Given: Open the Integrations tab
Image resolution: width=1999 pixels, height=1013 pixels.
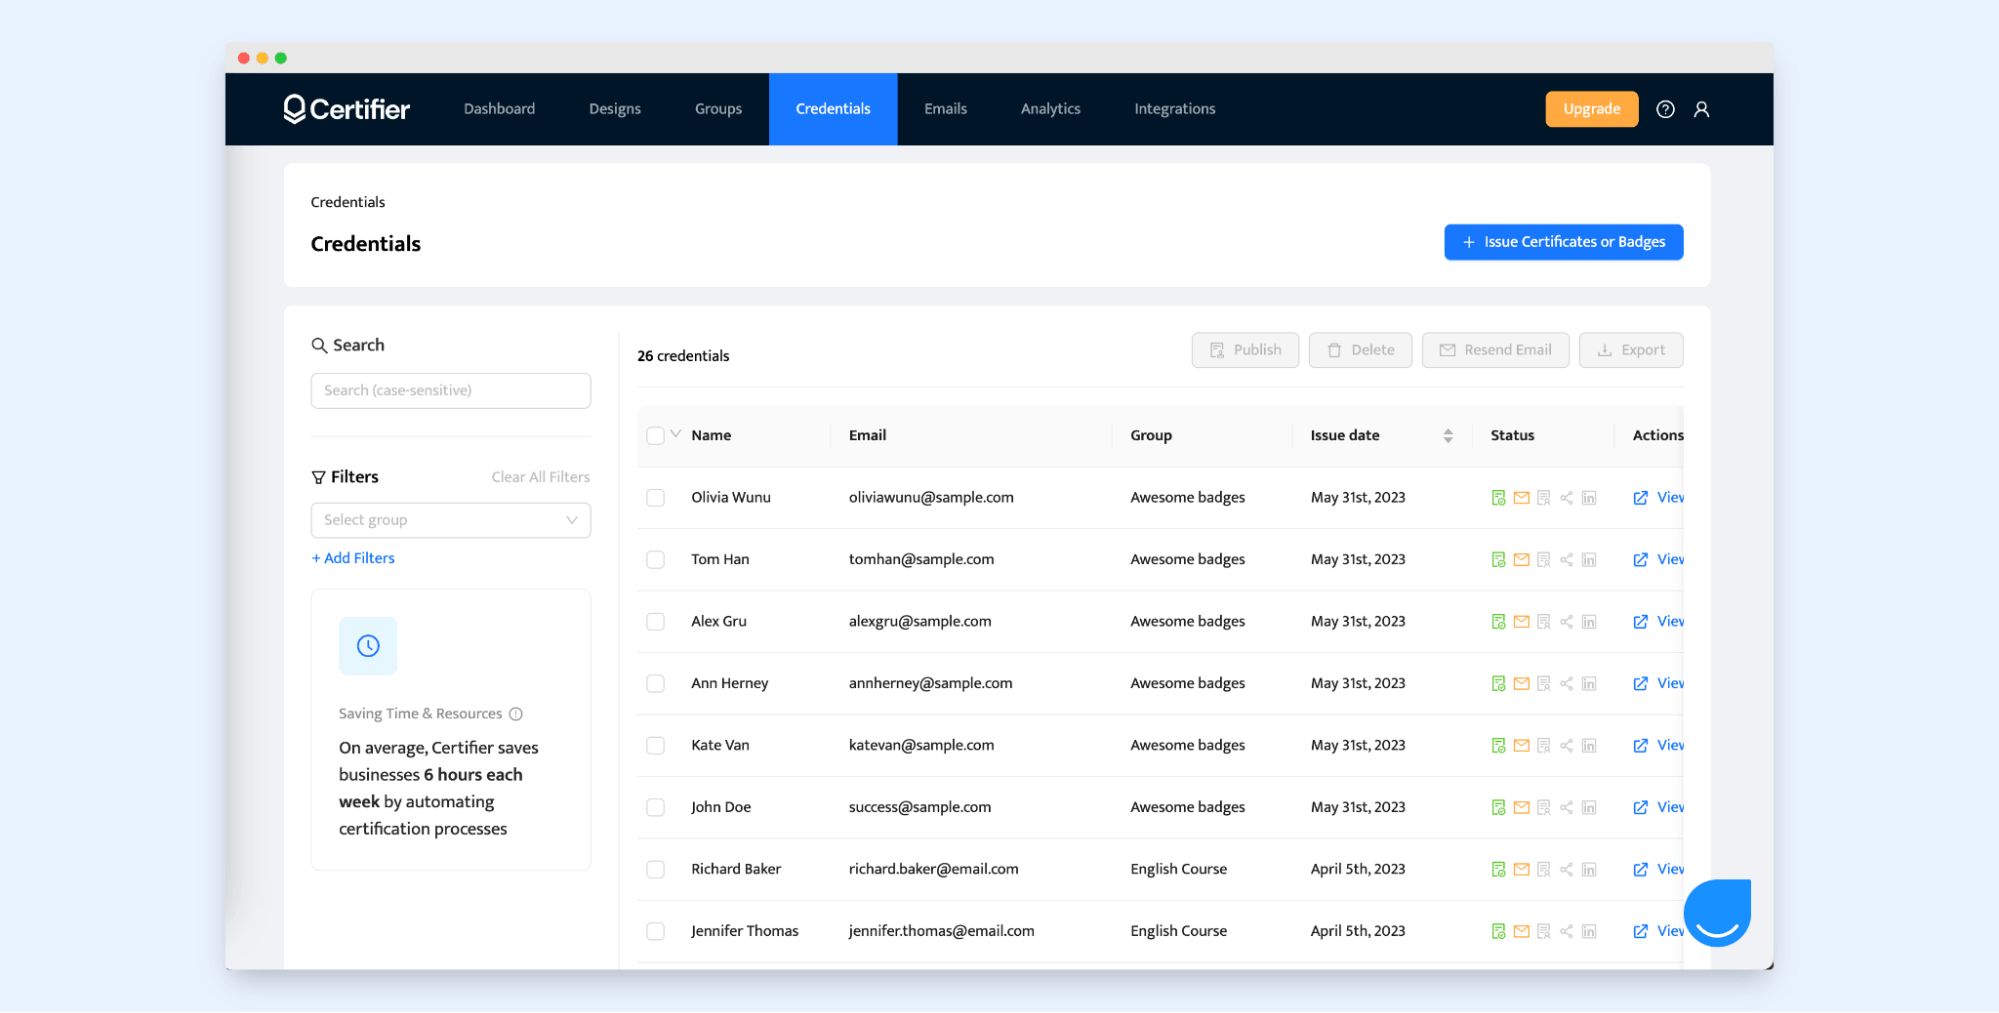Looking at the screenshot, I should coord(1174,109).
